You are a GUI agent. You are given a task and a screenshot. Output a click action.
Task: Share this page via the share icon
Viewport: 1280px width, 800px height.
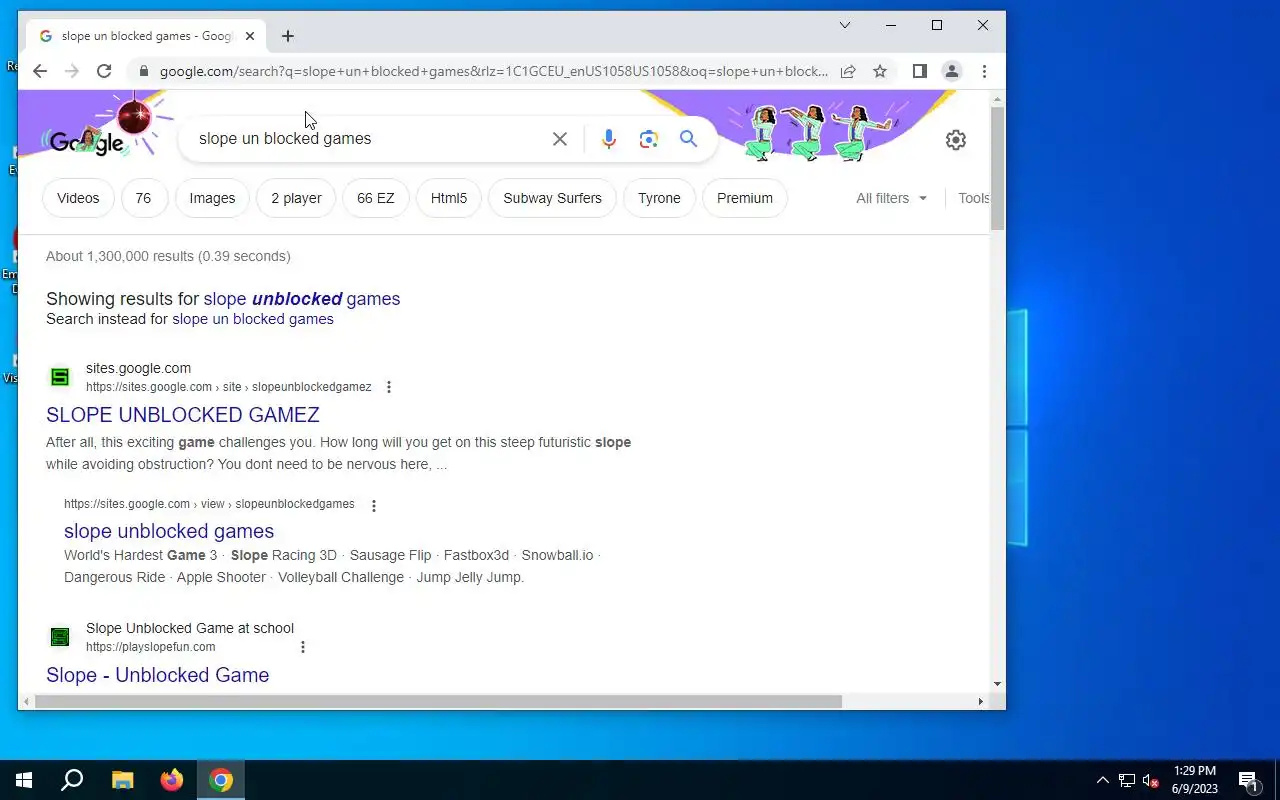[848, 71]
